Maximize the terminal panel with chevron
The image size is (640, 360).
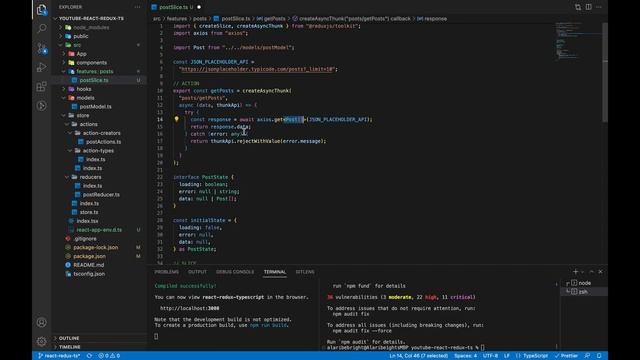[x=591, y=271]
